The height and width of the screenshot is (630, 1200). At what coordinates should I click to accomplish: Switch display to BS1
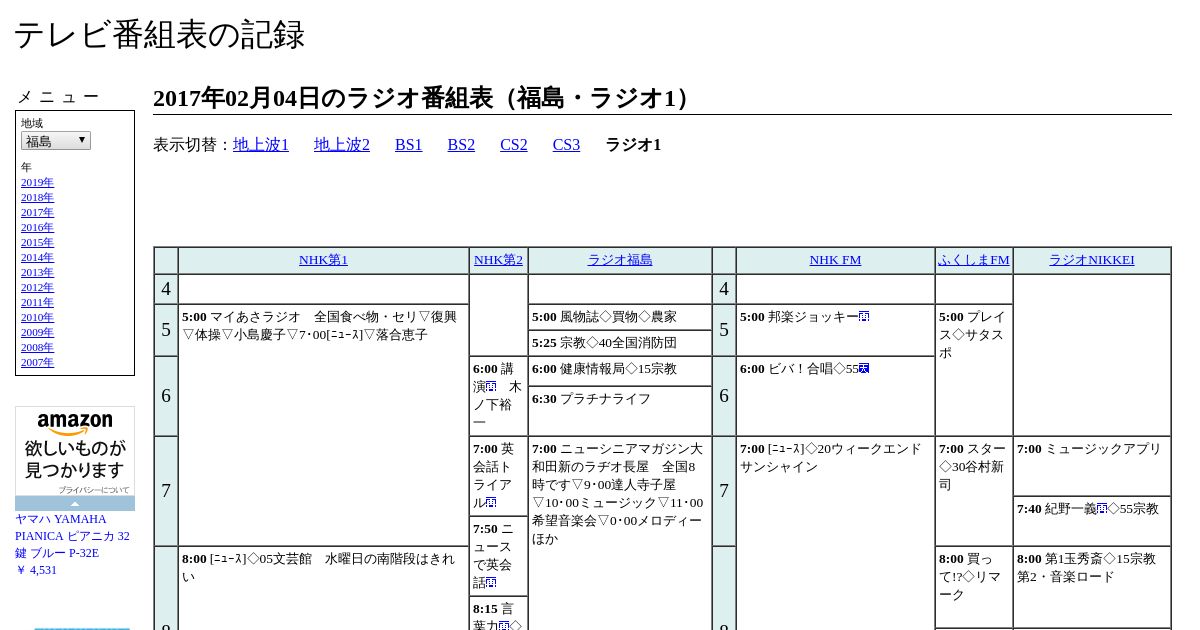[x=409, y=145]
